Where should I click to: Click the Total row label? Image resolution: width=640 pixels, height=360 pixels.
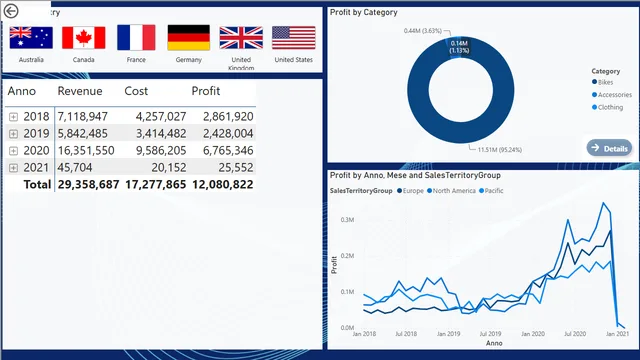pos(37,184)
